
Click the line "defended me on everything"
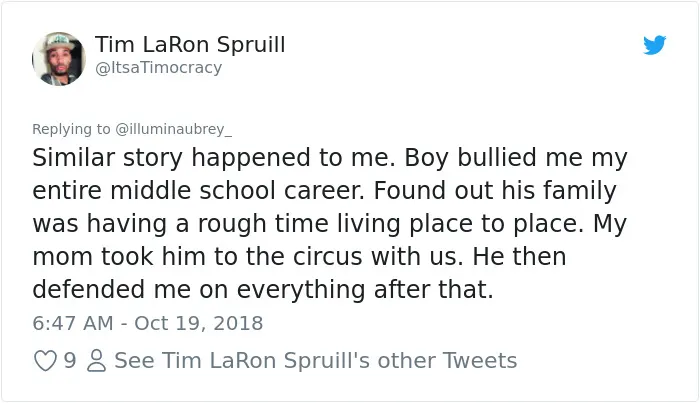[263, 290]
